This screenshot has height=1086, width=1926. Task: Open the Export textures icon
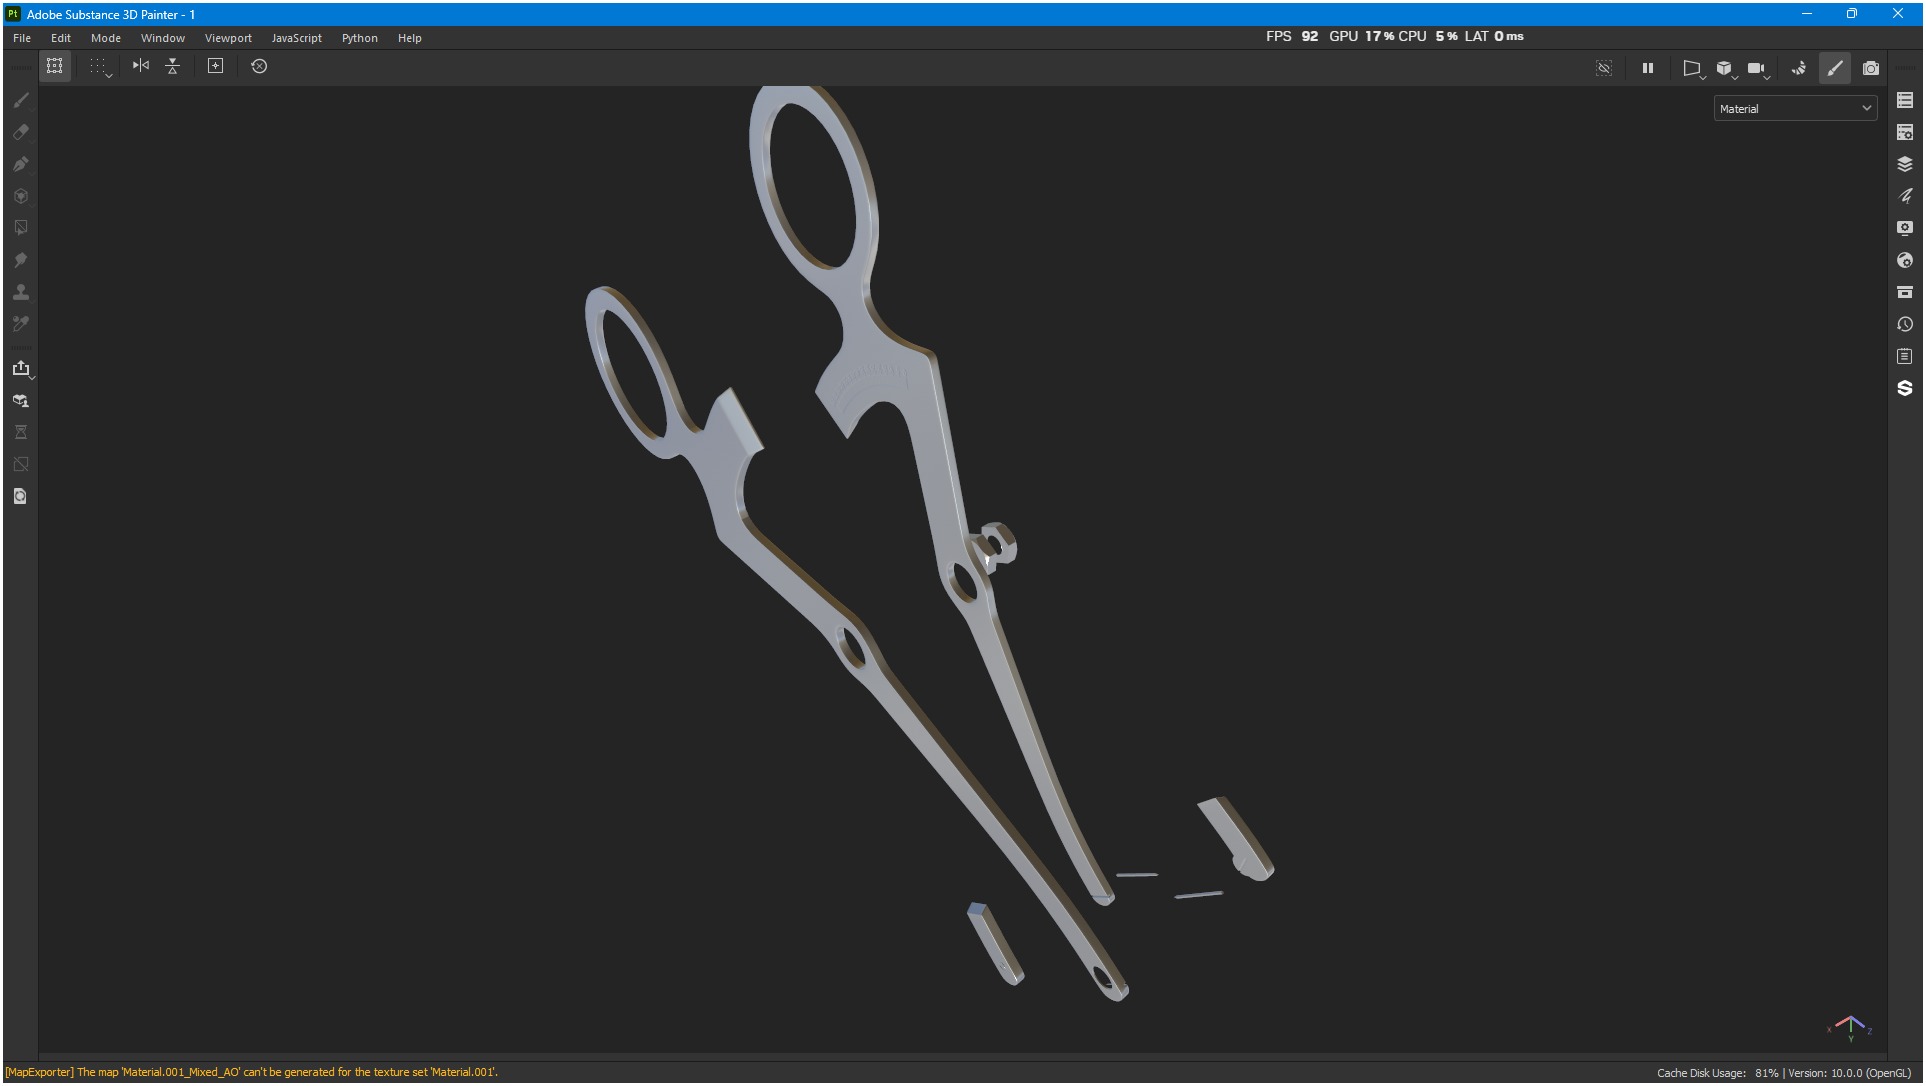click(21, 368)
